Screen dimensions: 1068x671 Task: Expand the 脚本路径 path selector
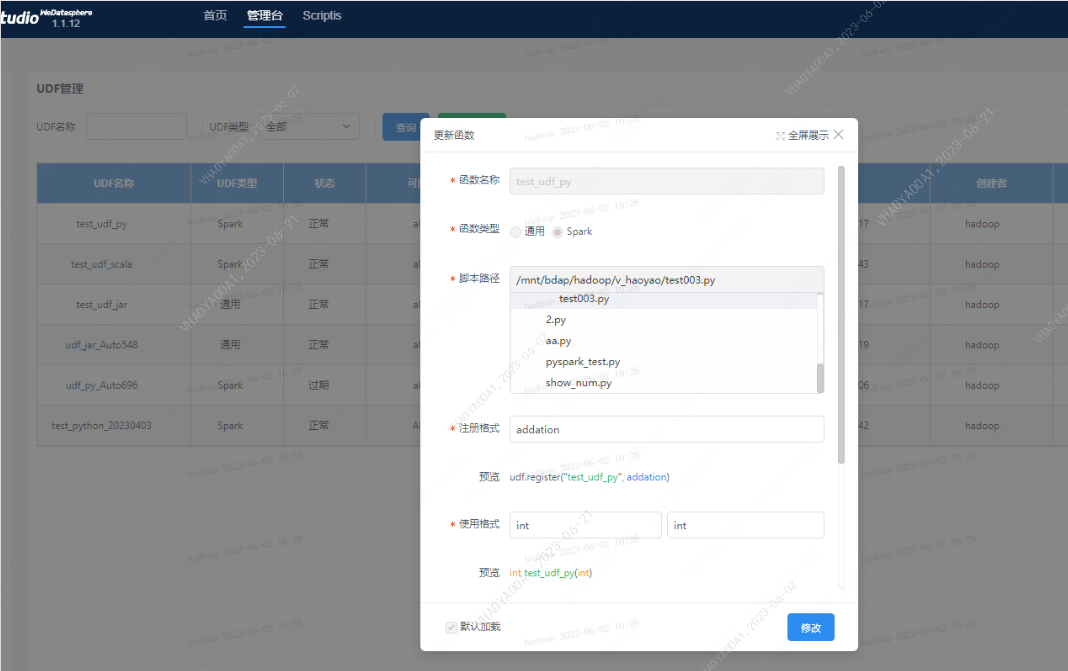[666, 280]
